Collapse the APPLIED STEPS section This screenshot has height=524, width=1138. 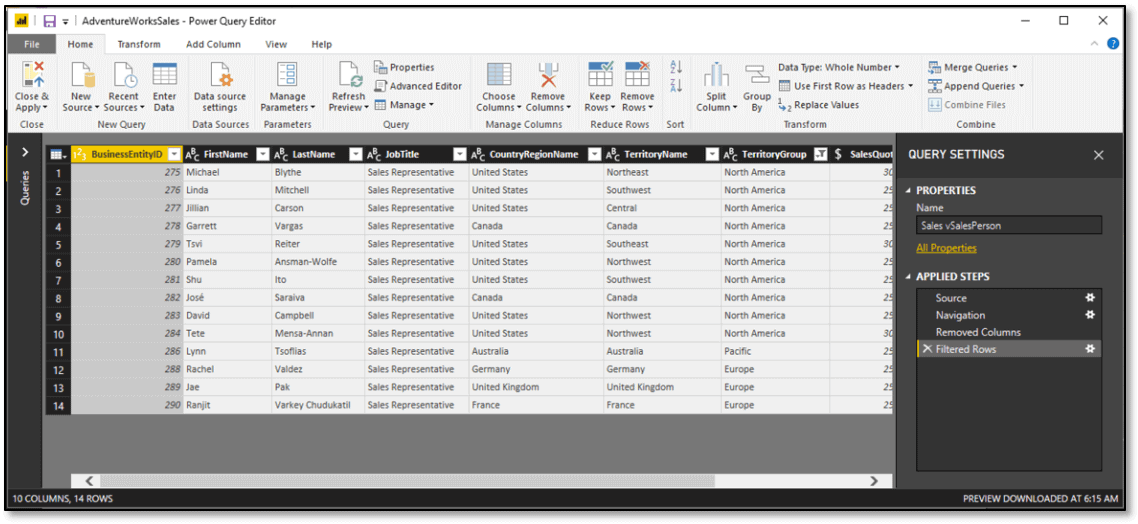tap(906, 277)
